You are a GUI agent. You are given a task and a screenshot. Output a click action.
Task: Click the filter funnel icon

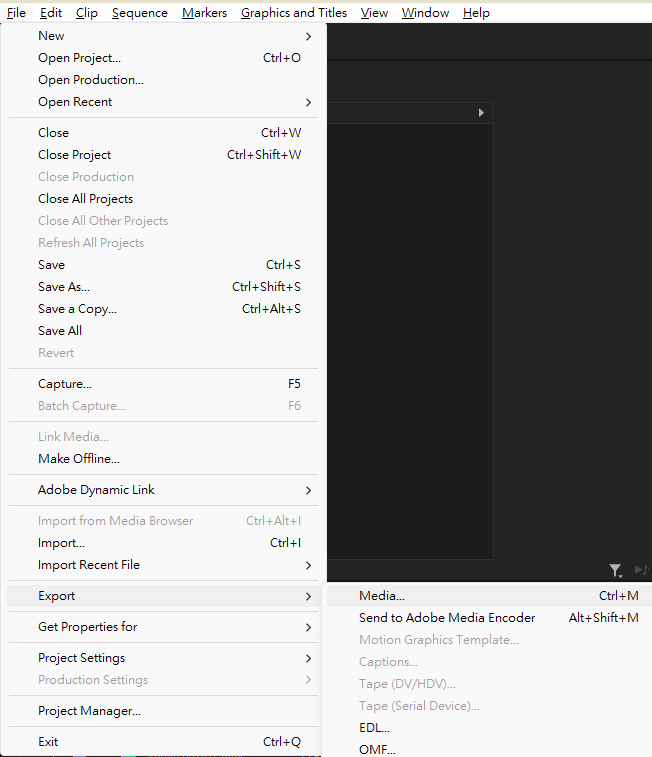[615, 570]
